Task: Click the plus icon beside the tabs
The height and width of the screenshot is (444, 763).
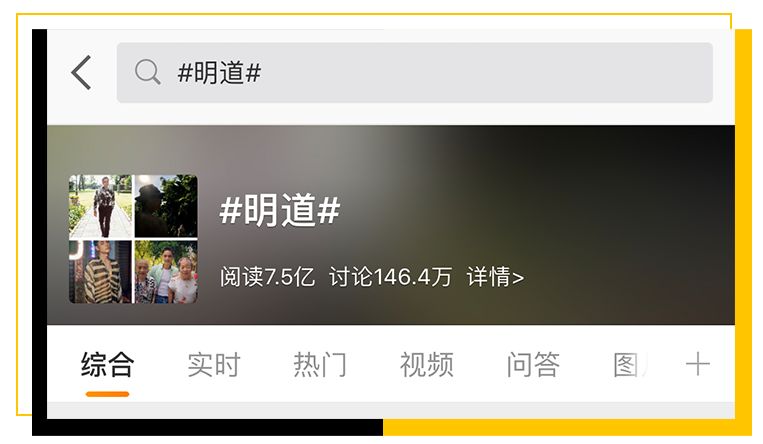Action: click(698, 364)
